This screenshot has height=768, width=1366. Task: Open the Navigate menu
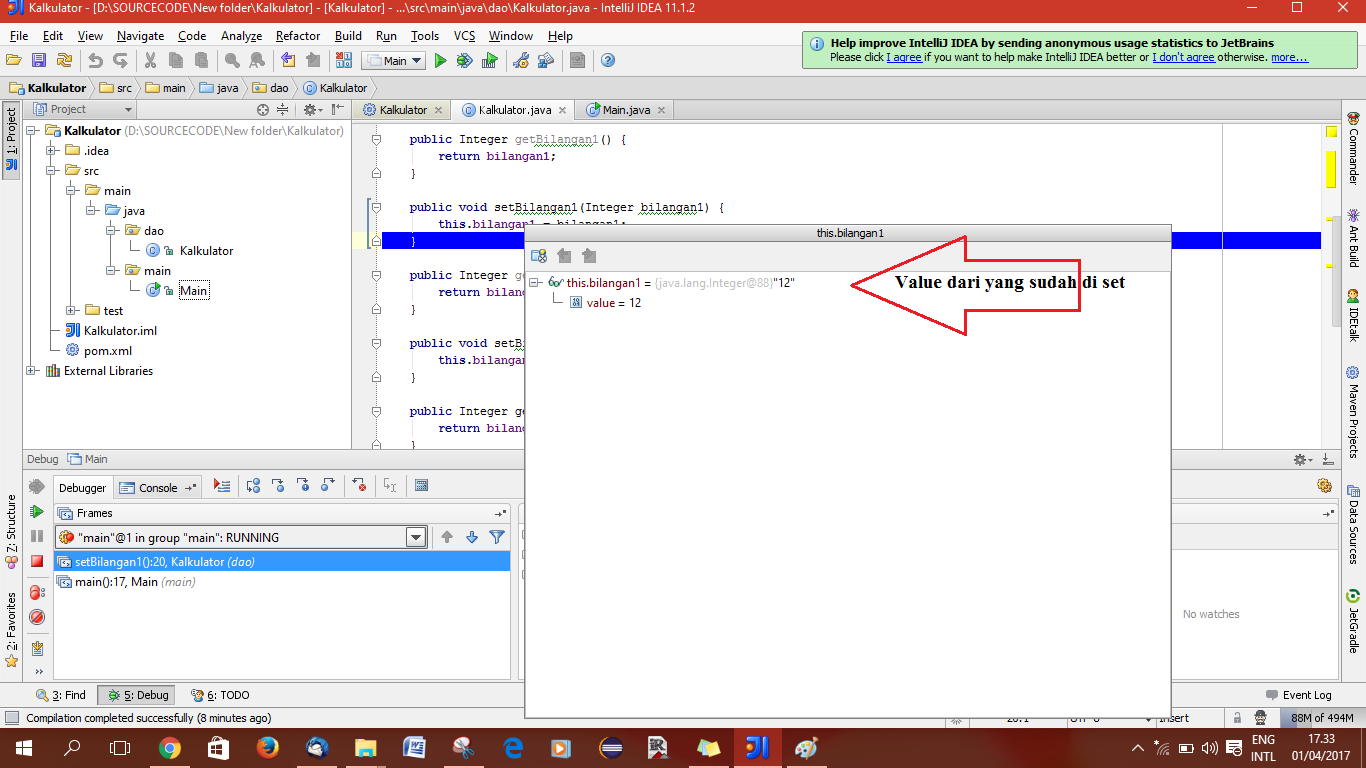click(140, 36)
